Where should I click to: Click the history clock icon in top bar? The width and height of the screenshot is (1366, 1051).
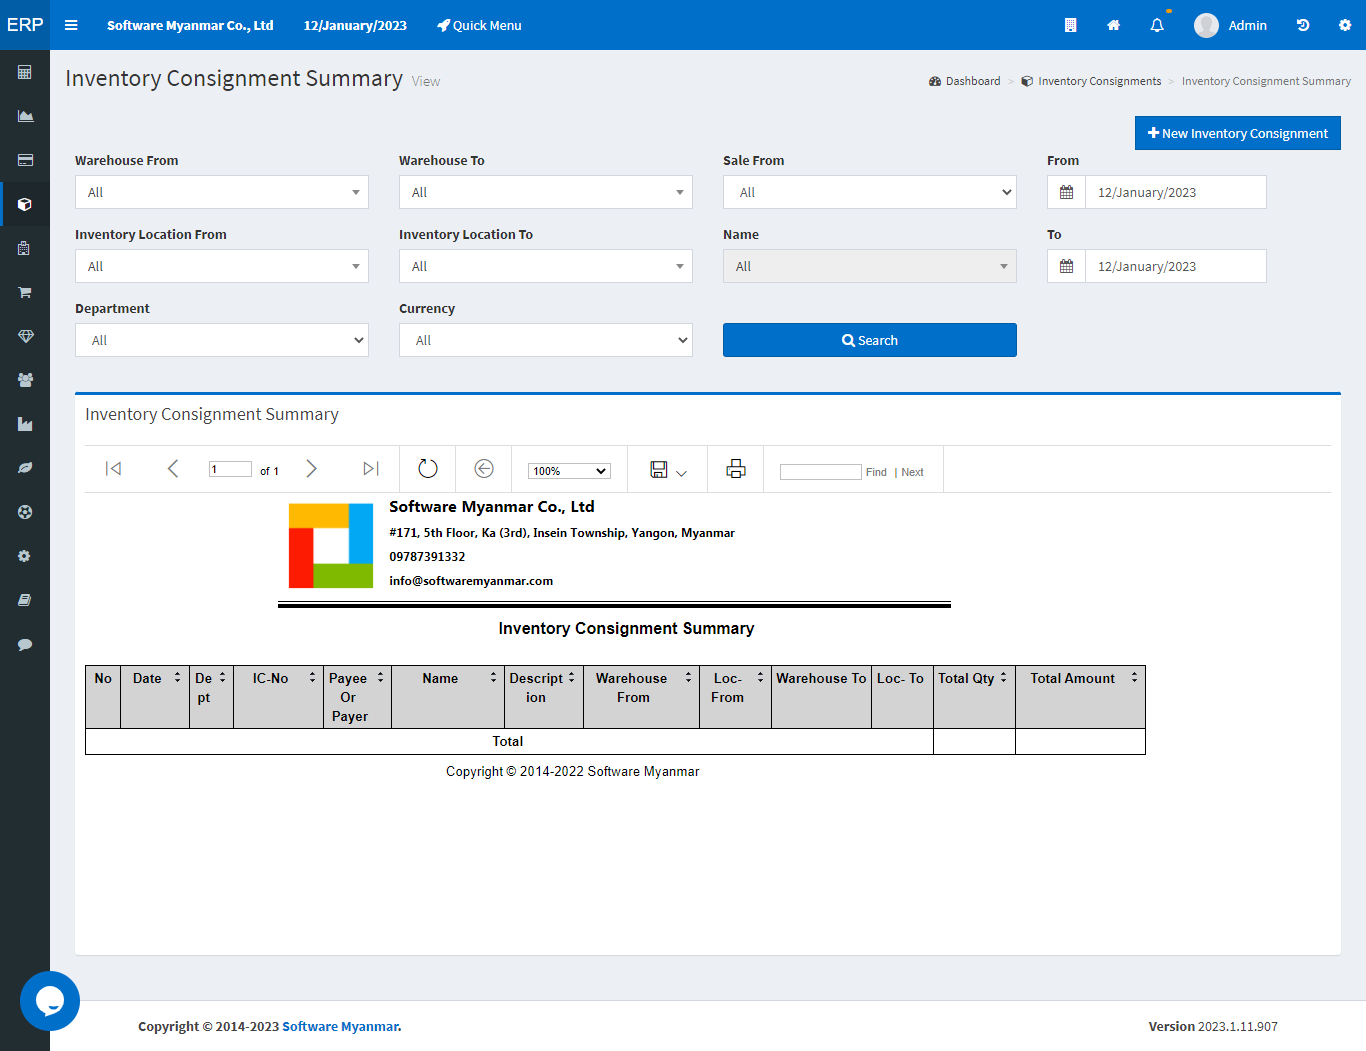coord(1303,25)
